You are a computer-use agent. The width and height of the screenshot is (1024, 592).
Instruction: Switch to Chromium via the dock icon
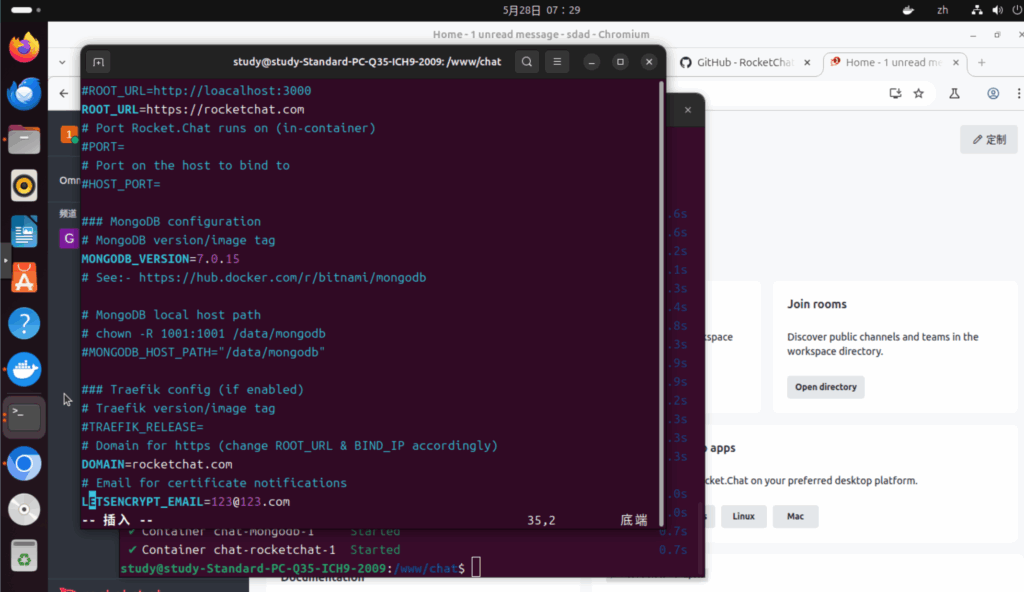(x=24, y=463)
